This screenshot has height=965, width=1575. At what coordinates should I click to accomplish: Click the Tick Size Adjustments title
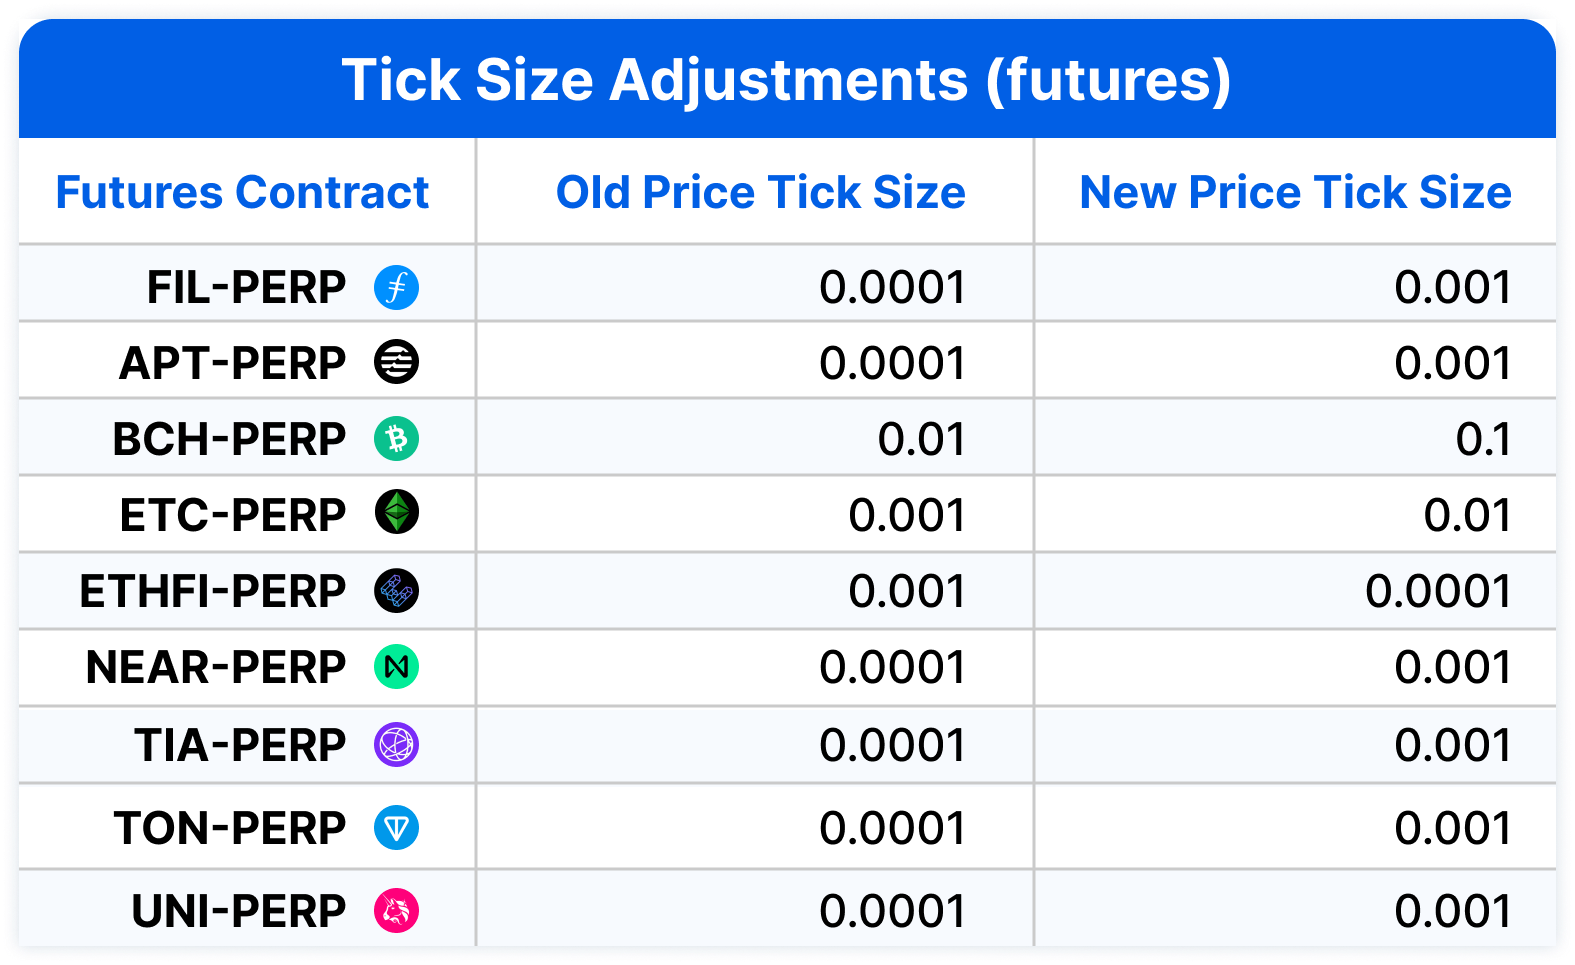pyautogui.click(x=786, y=80)
